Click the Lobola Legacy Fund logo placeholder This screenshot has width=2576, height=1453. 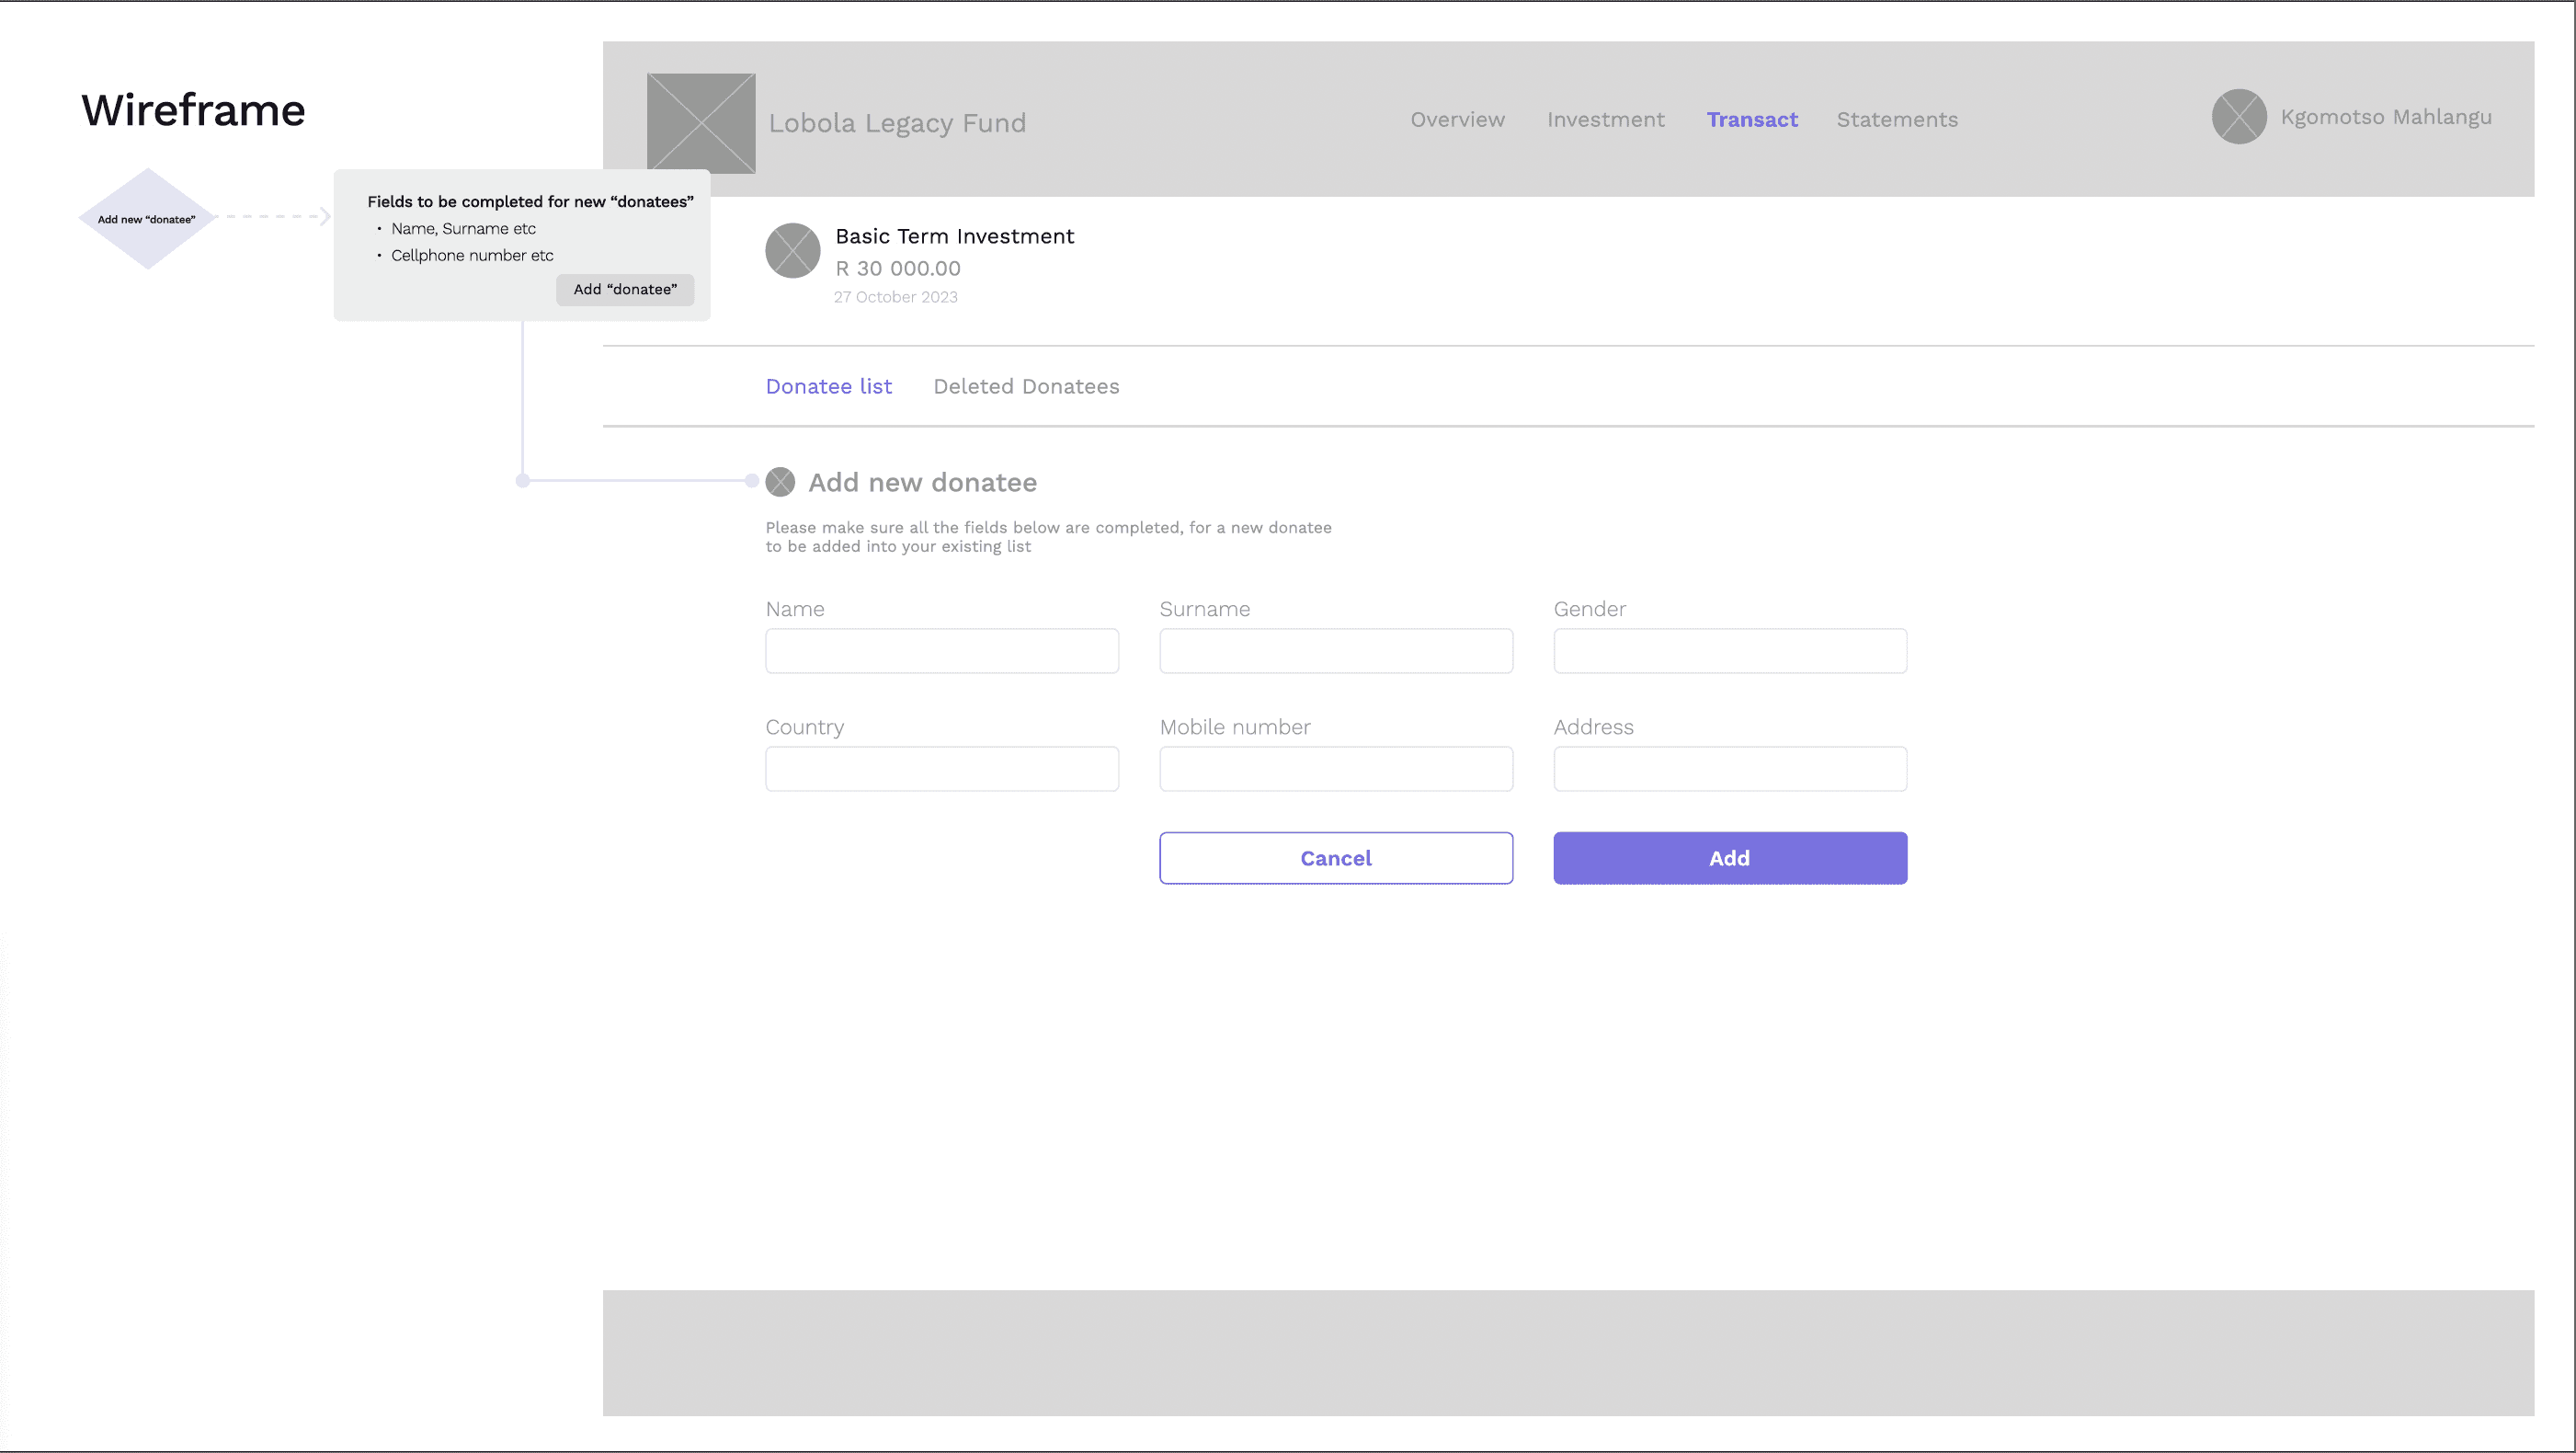pos(701,123)
